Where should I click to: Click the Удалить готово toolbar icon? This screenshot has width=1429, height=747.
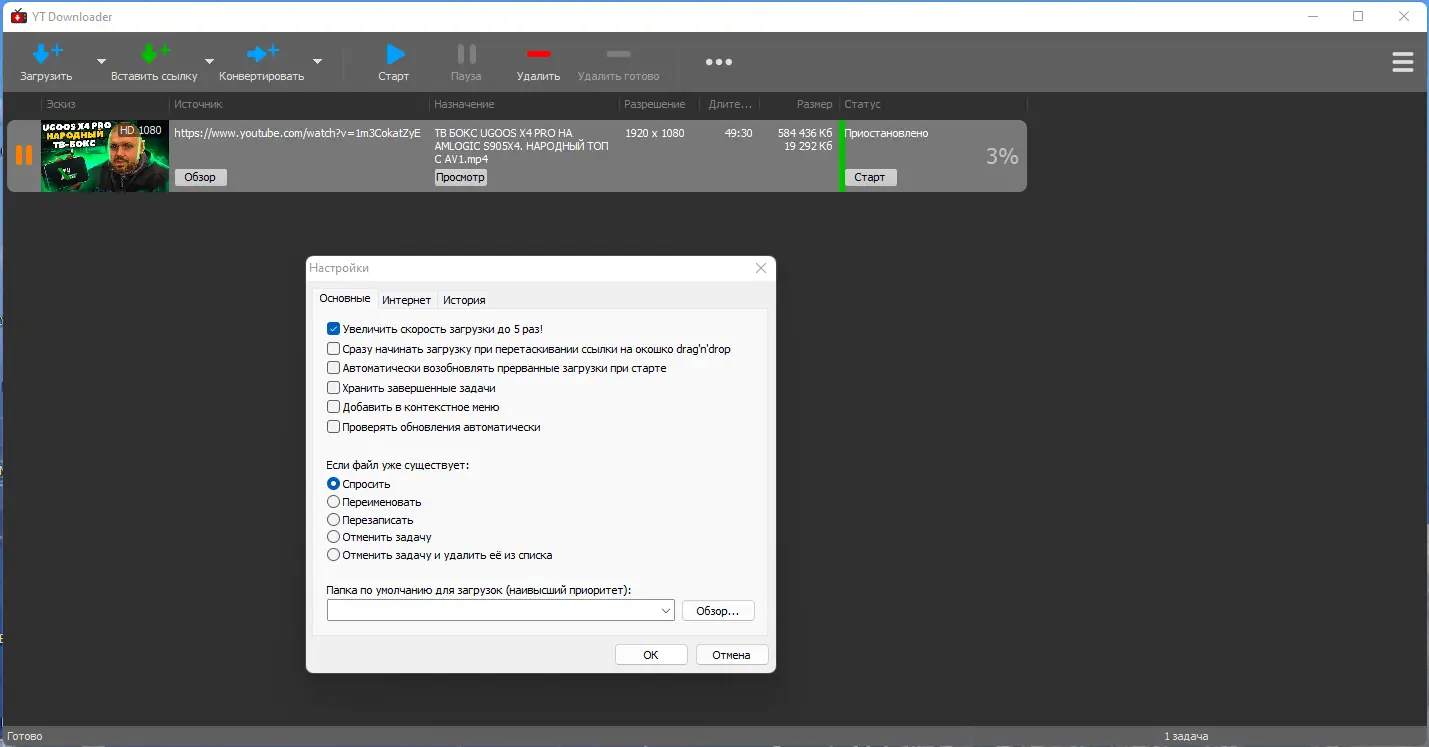pos(619,54)
